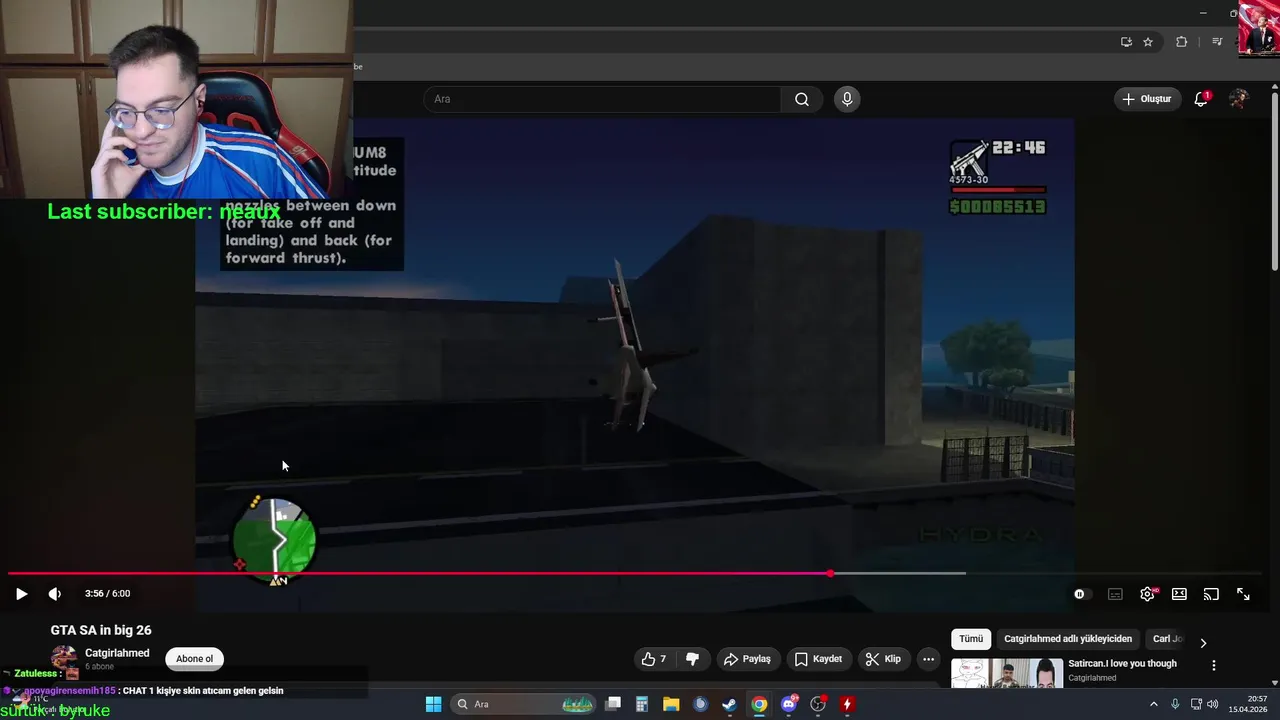Viewport: 1280px width, 720px height.
Task: Open Task View in the taskbar
Action: 613,704
